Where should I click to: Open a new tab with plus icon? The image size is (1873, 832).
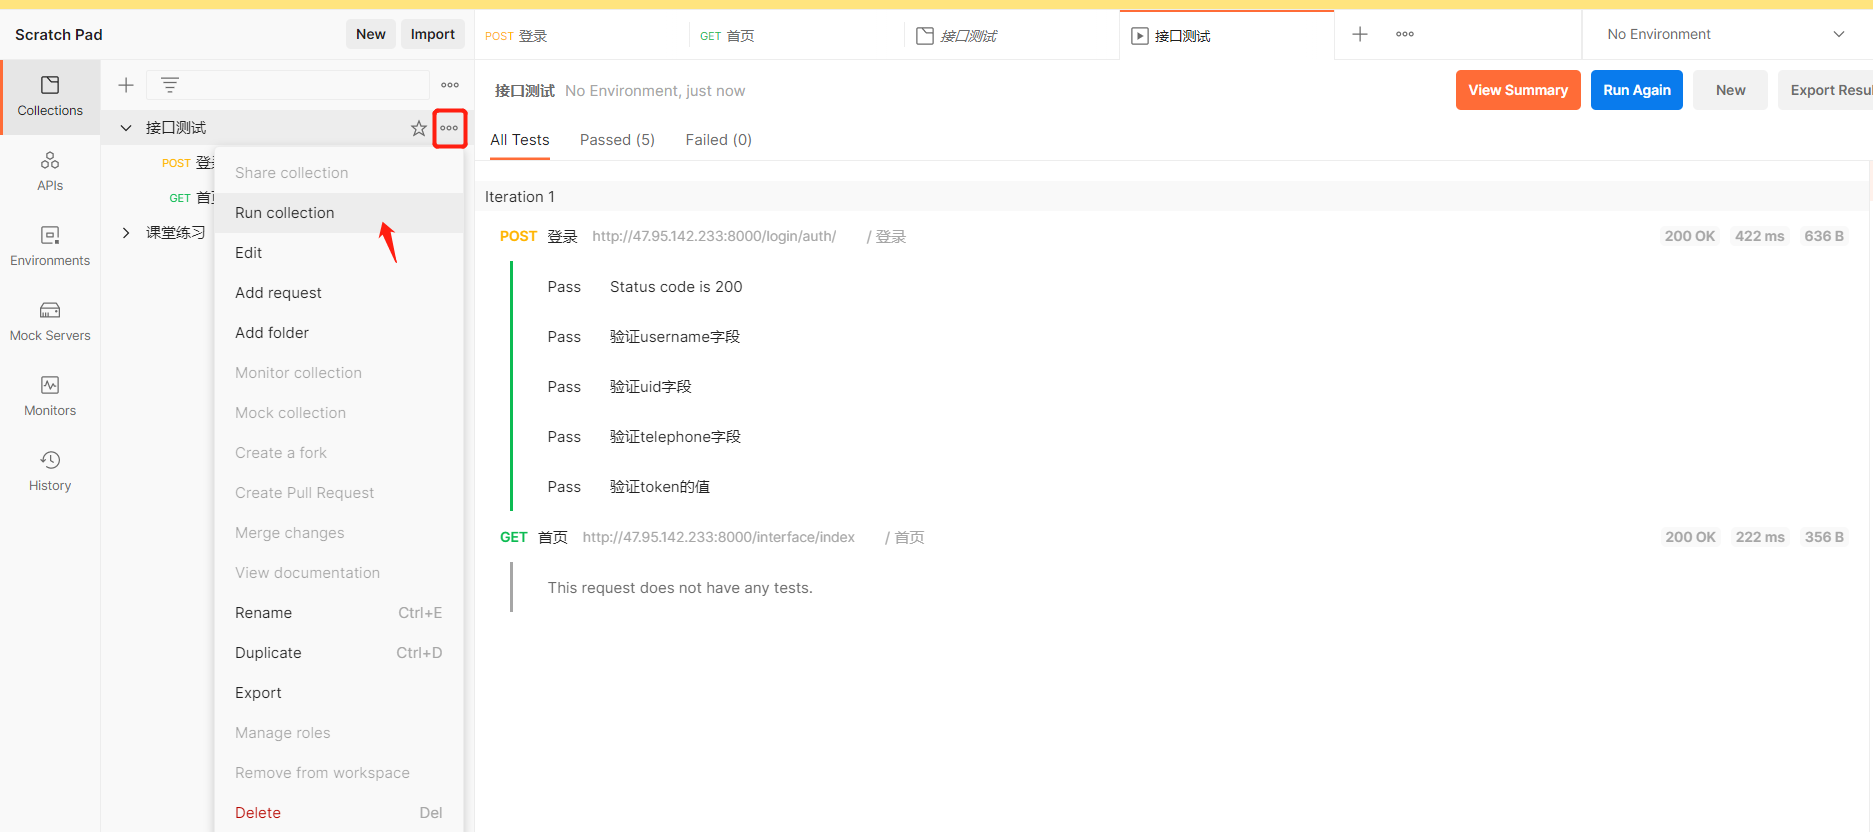[x=1360, y=34]
